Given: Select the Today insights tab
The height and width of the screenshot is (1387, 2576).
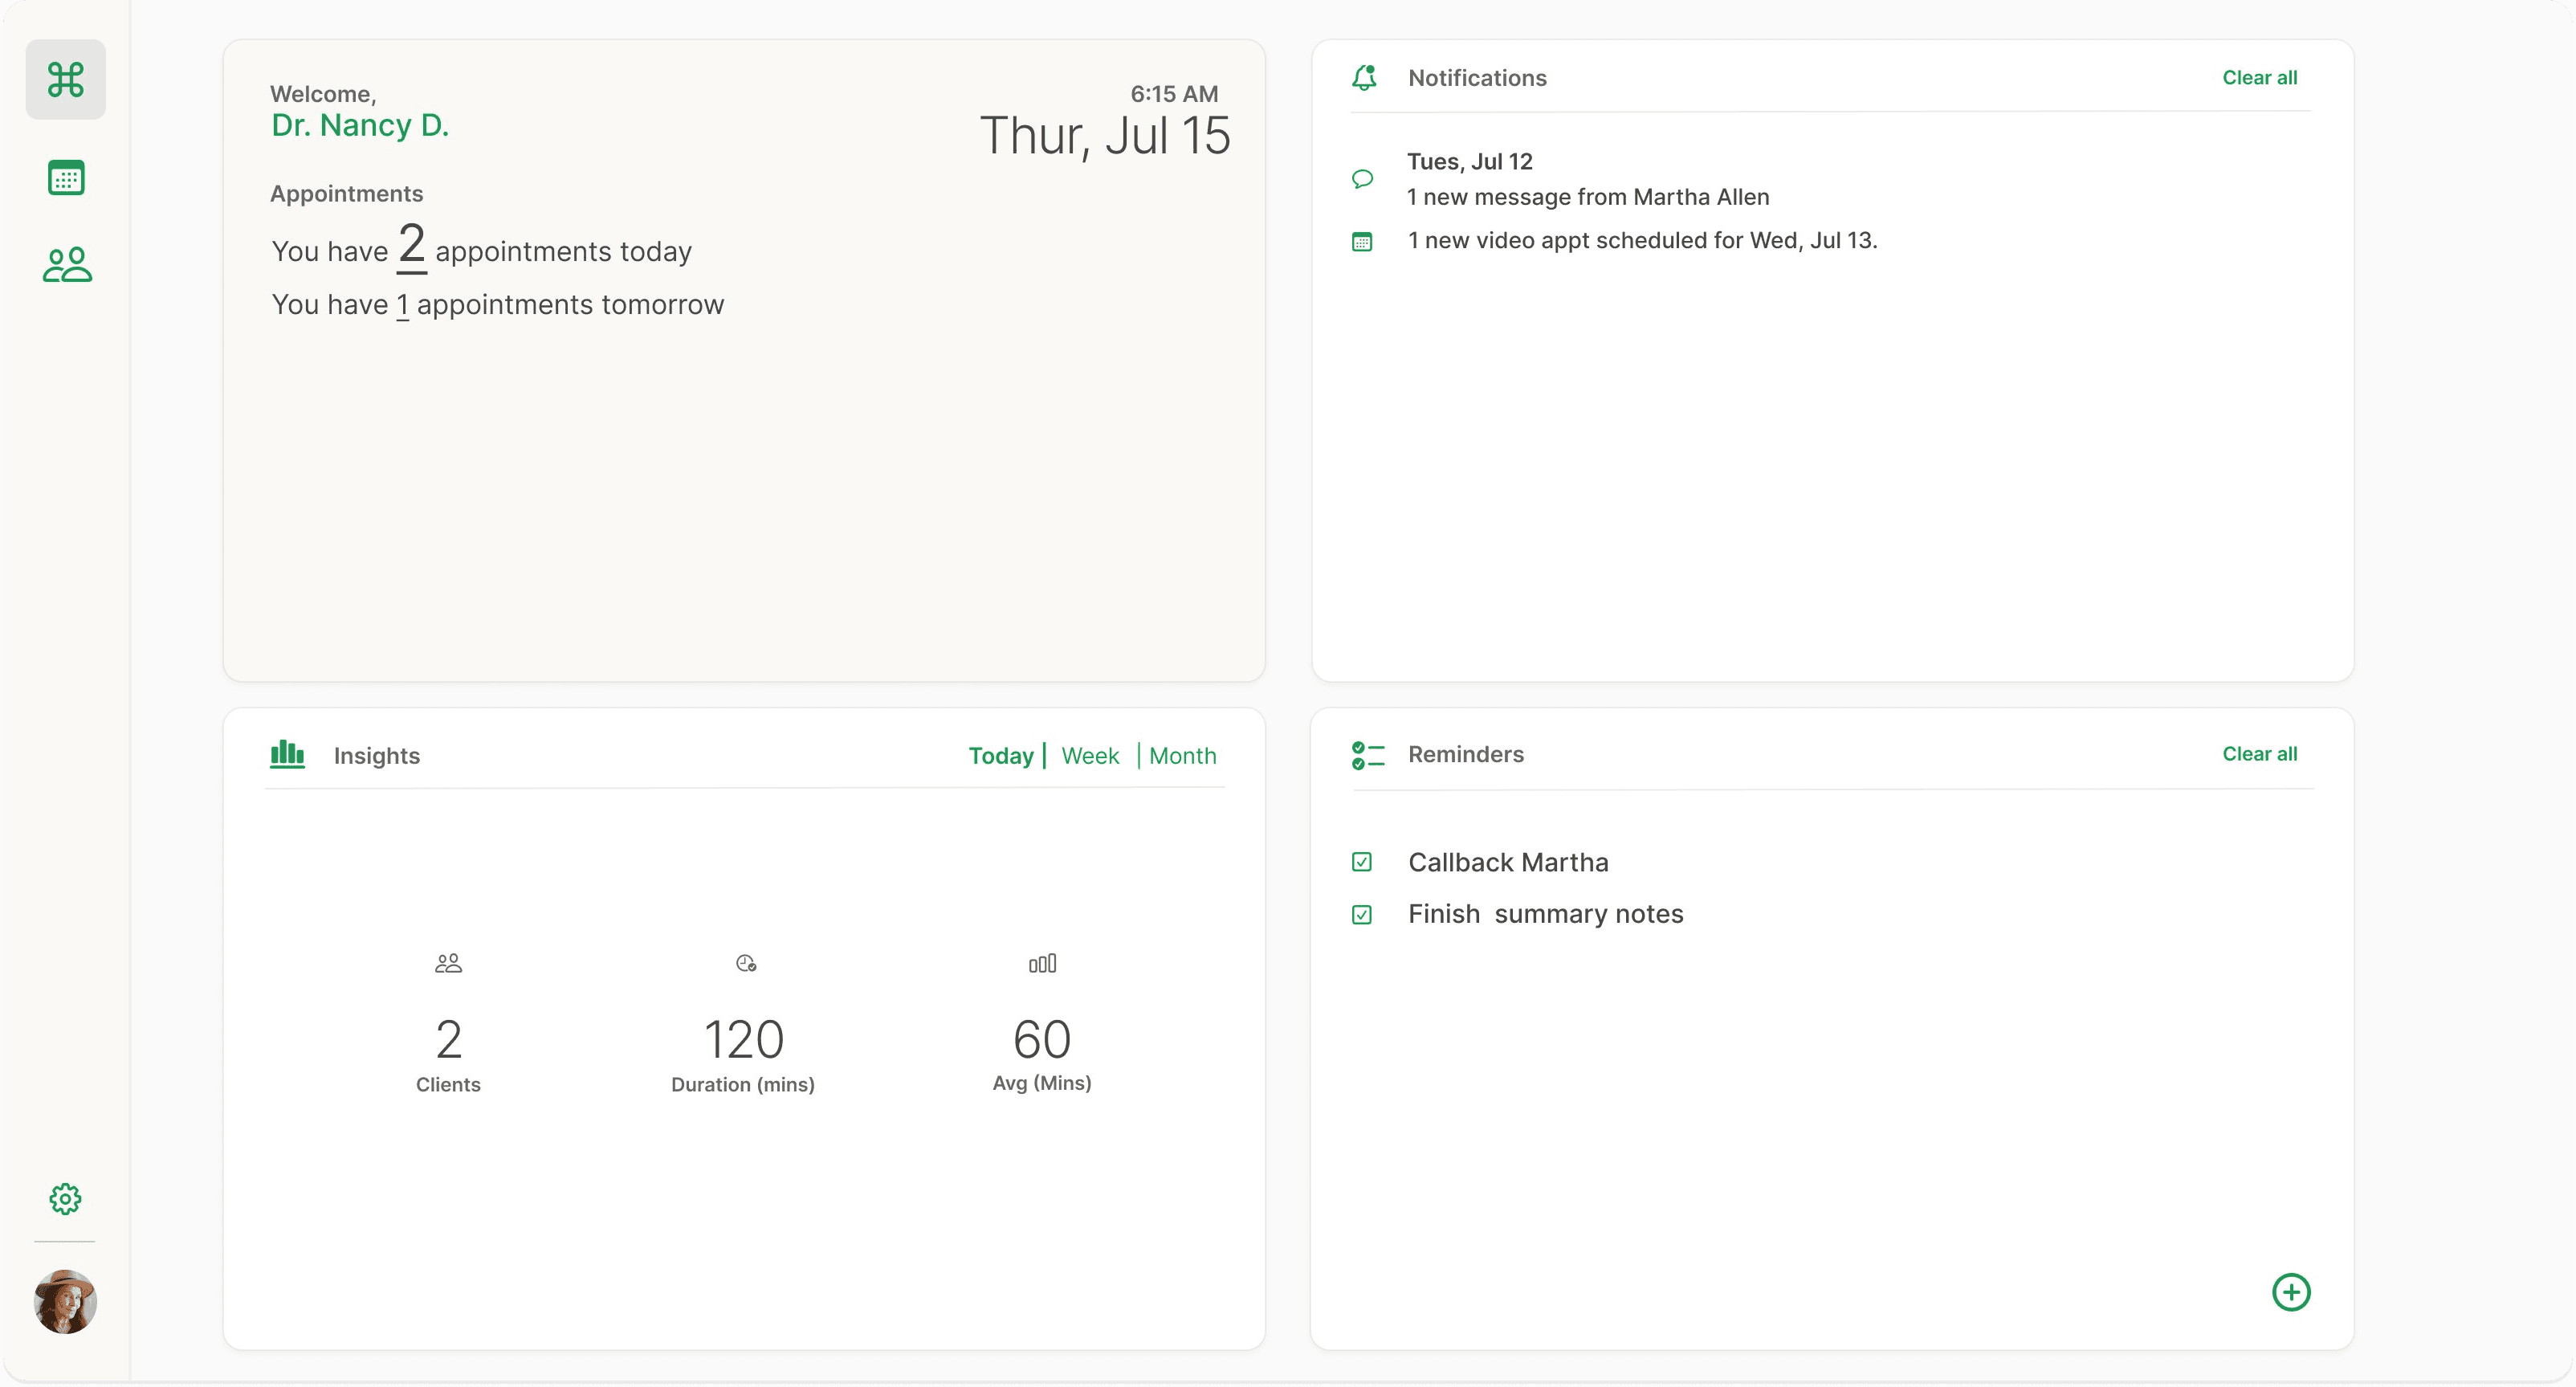Looking at the screenshot, I should coord(1000,756).
